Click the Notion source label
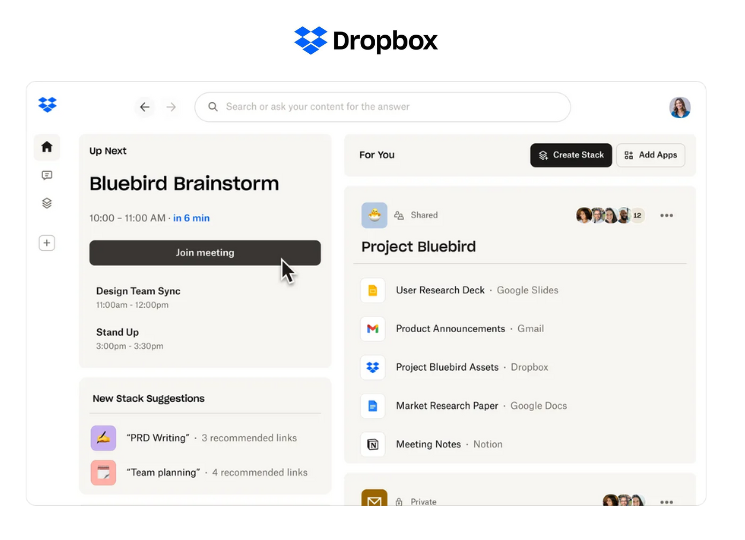The width and height of the screenshot is (745, 540). pos(487,445)
